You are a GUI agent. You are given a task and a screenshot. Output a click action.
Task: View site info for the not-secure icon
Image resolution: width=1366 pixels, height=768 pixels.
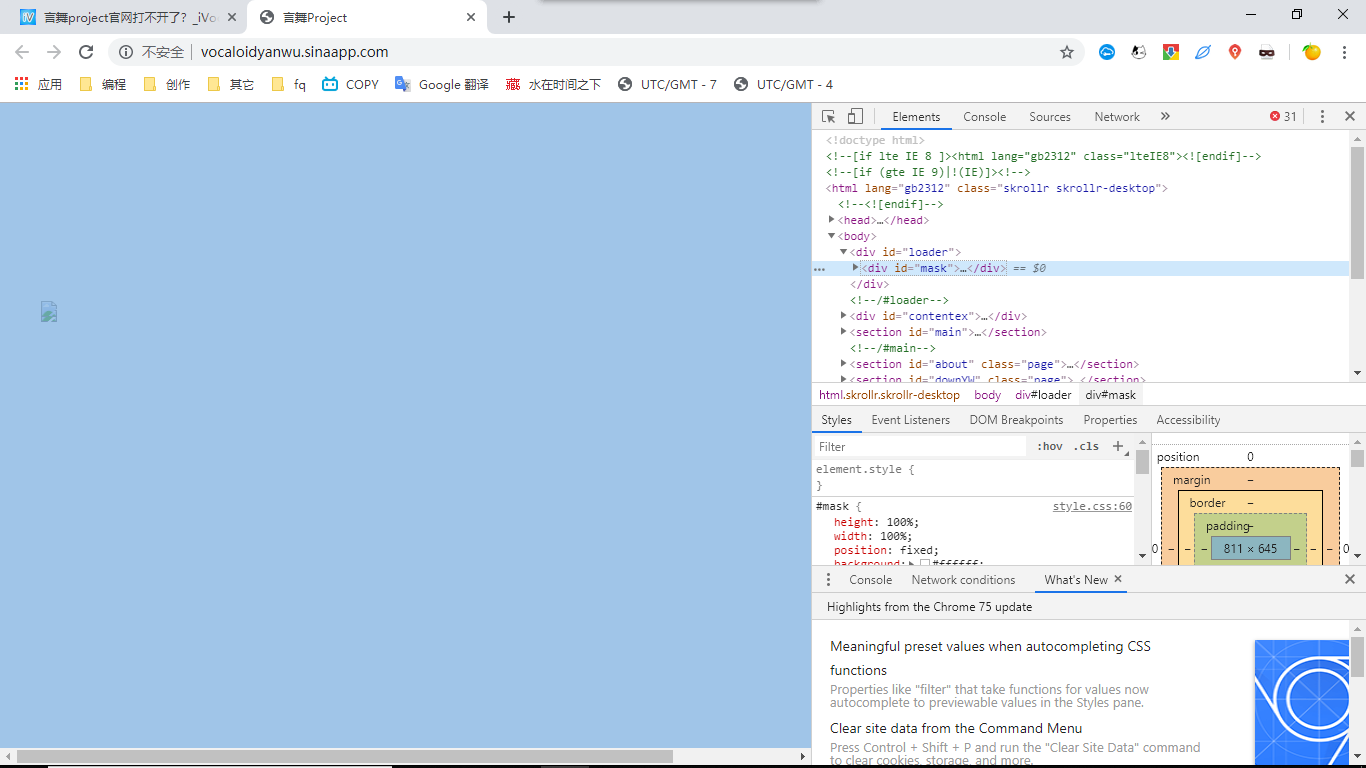pos(126,52)
